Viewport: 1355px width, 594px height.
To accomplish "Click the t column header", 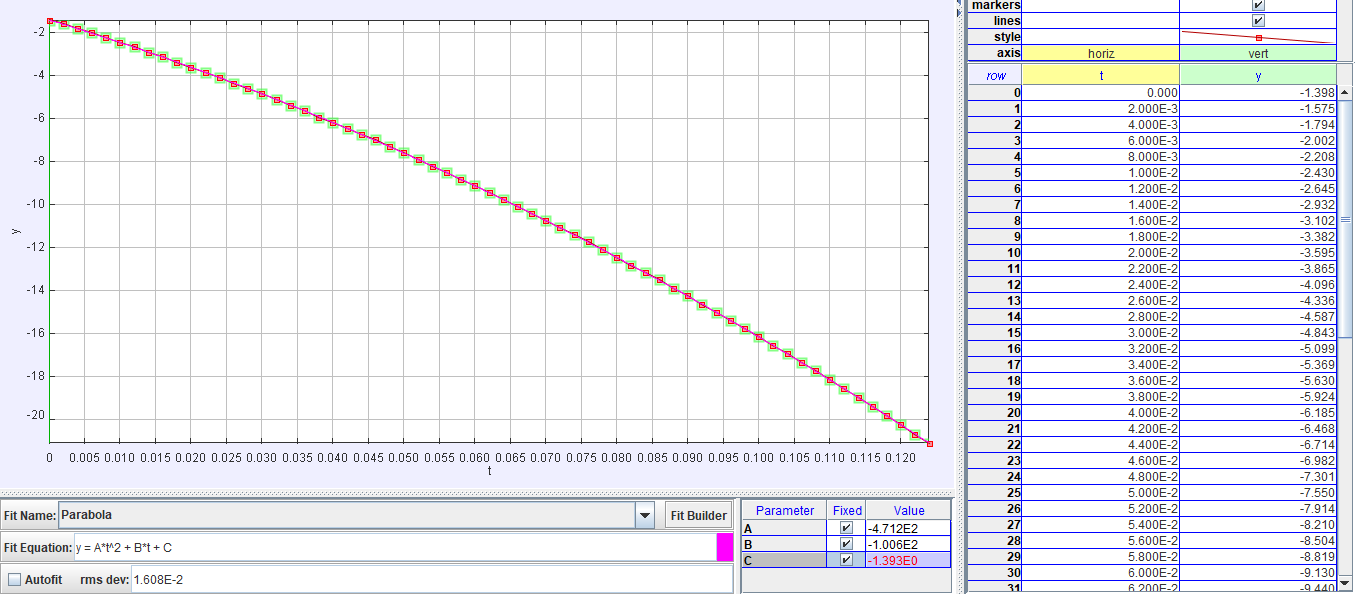I will pyautogui.click(x=1101, y=75).
